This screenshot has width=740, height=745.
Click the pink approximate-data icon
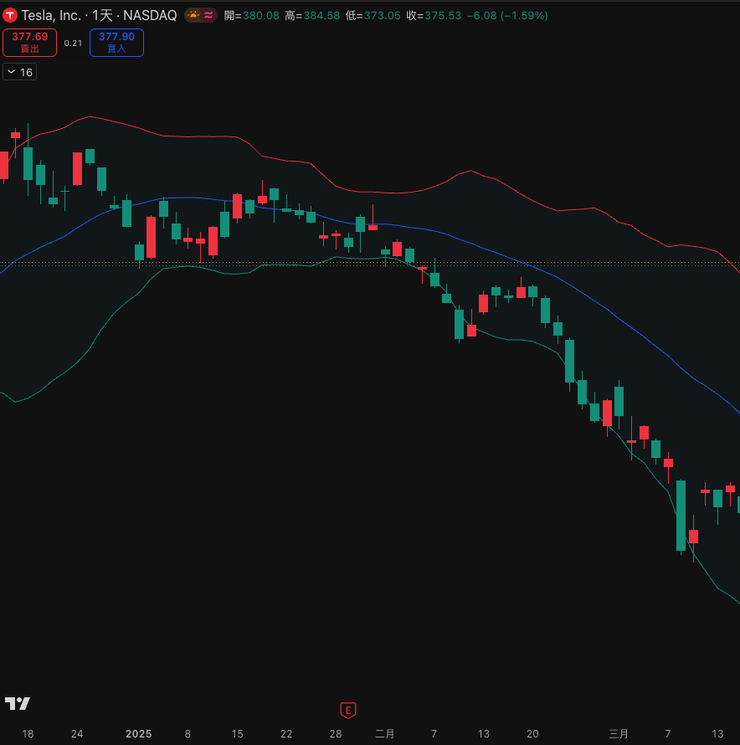(209, 15)
